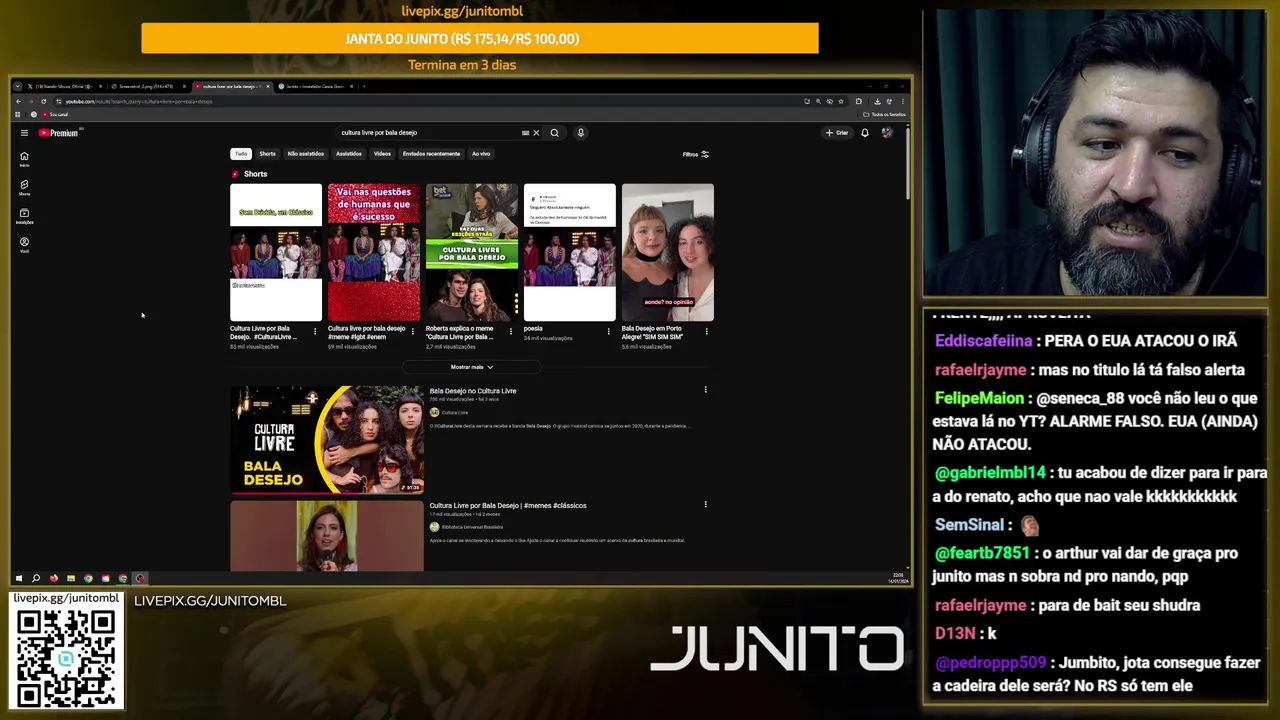
Task: Select the 'Shorts' filter chip
Action: [267, 154]
